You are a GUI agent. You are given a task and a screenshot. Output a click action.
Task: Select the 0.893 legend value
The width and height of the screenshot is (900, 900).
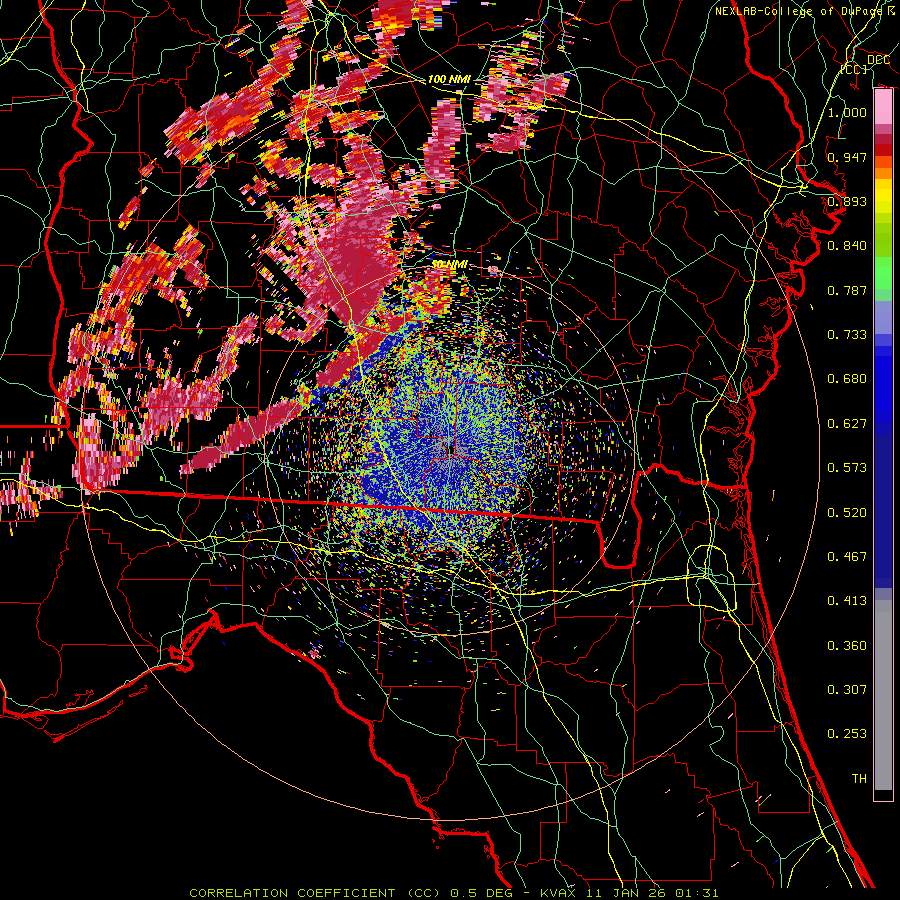click(847, 201)
